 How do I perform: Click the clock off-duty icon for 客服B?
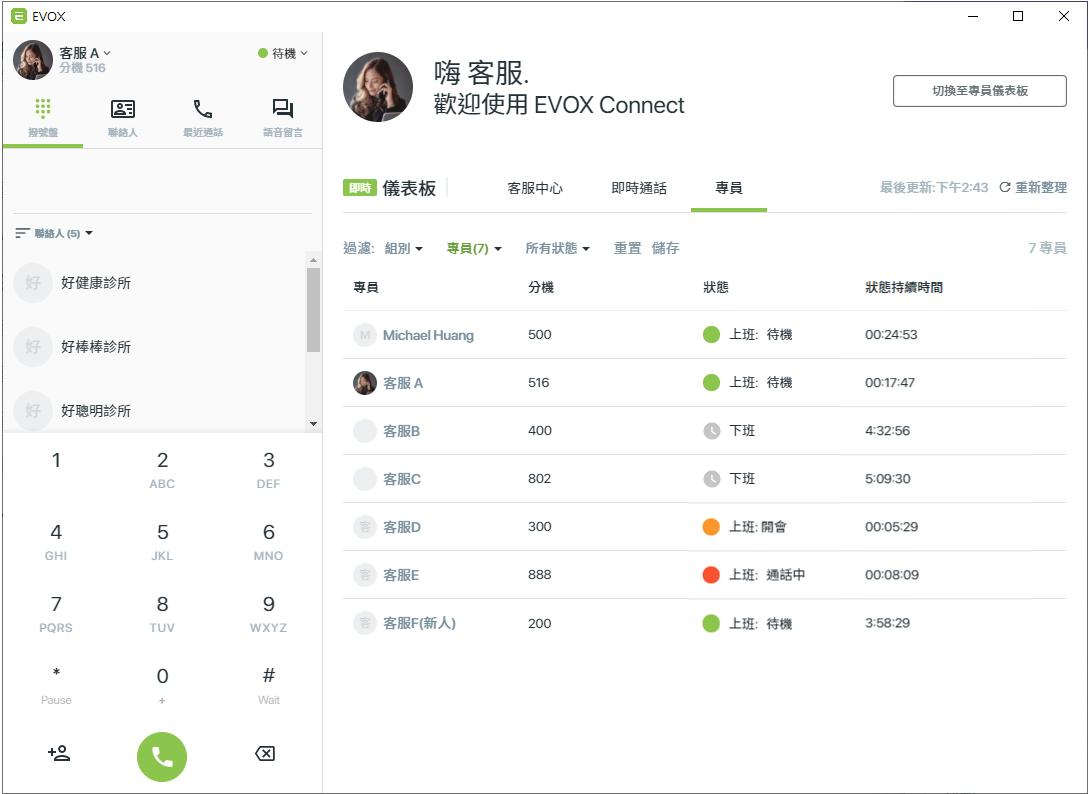711,431
